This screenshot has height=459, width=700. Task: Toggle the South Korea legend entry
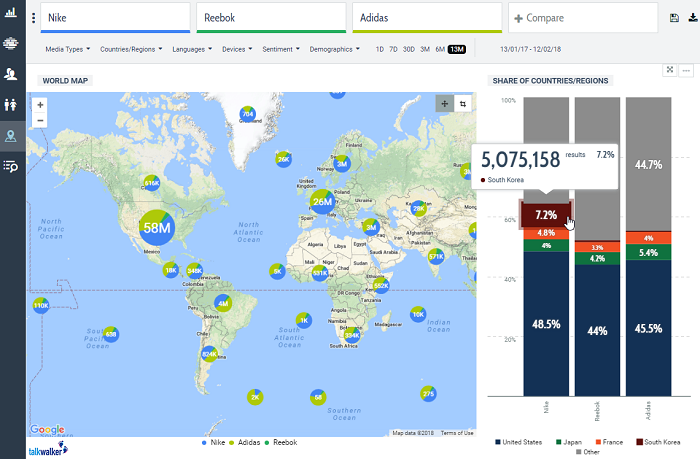tap(661, 441)
